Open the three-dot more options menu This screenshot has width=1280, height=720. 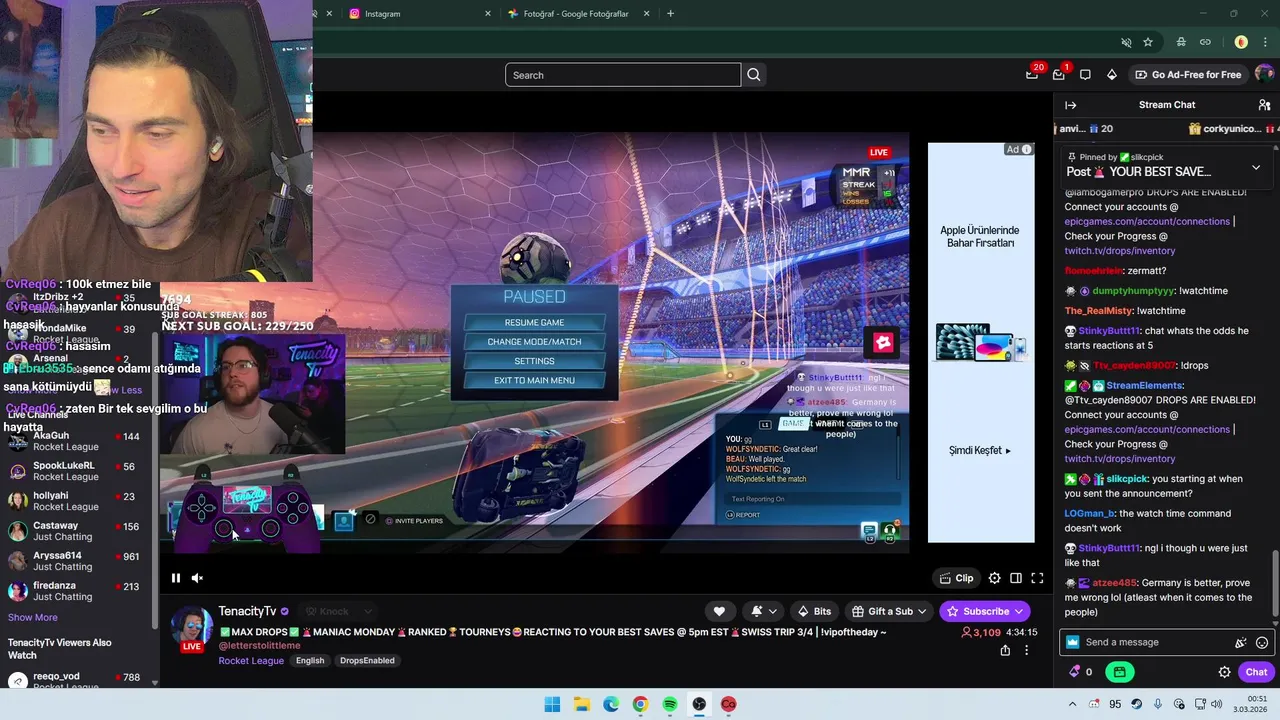(x=1027, y=650)
